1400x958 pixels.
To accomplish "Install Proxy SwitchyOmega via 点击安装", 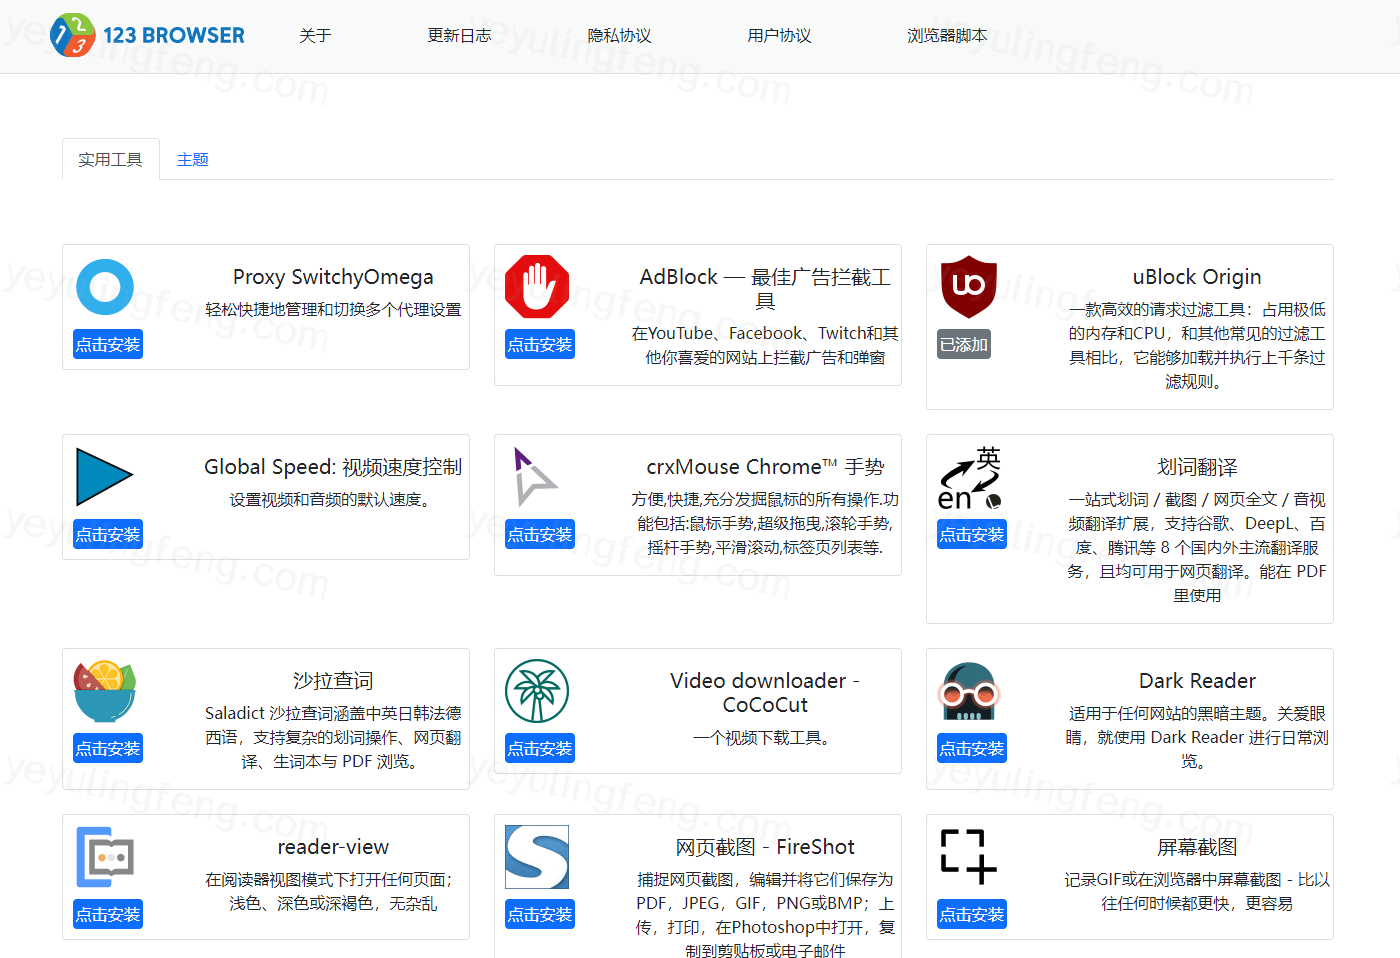I will [x=108, y=344].
